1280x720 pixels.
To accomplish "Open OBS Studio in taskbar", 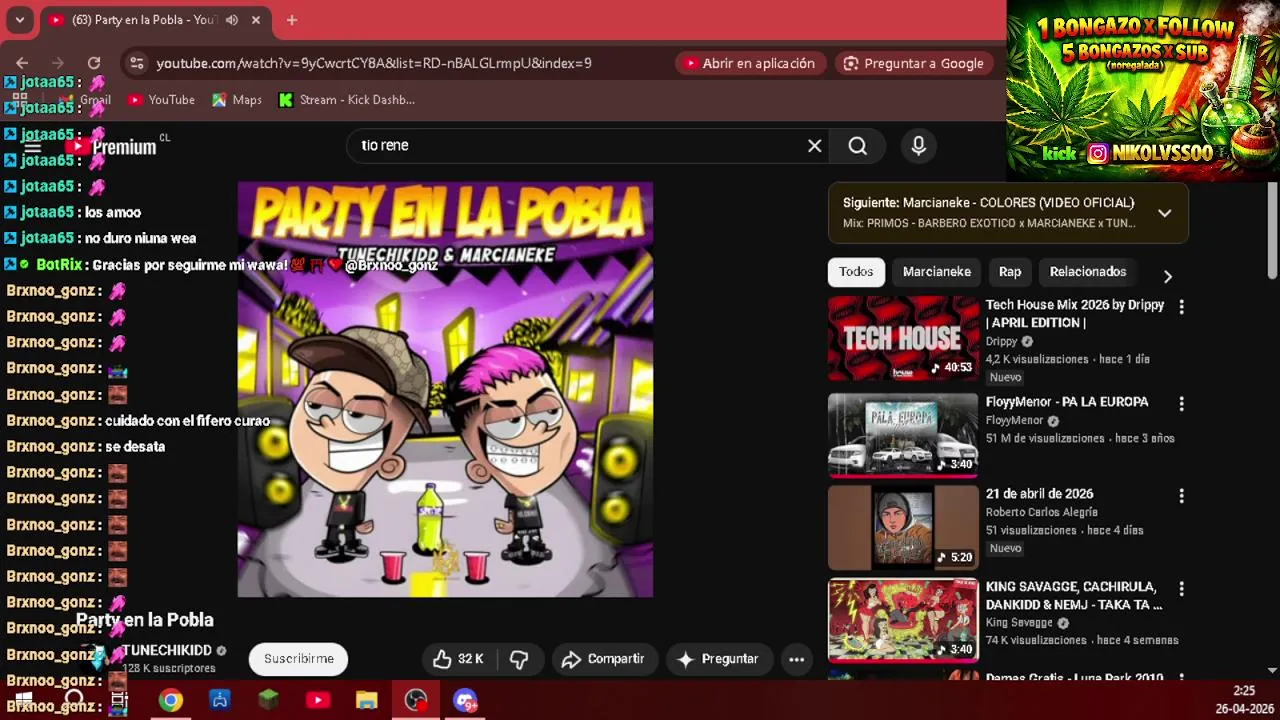I will coord(416,700).
